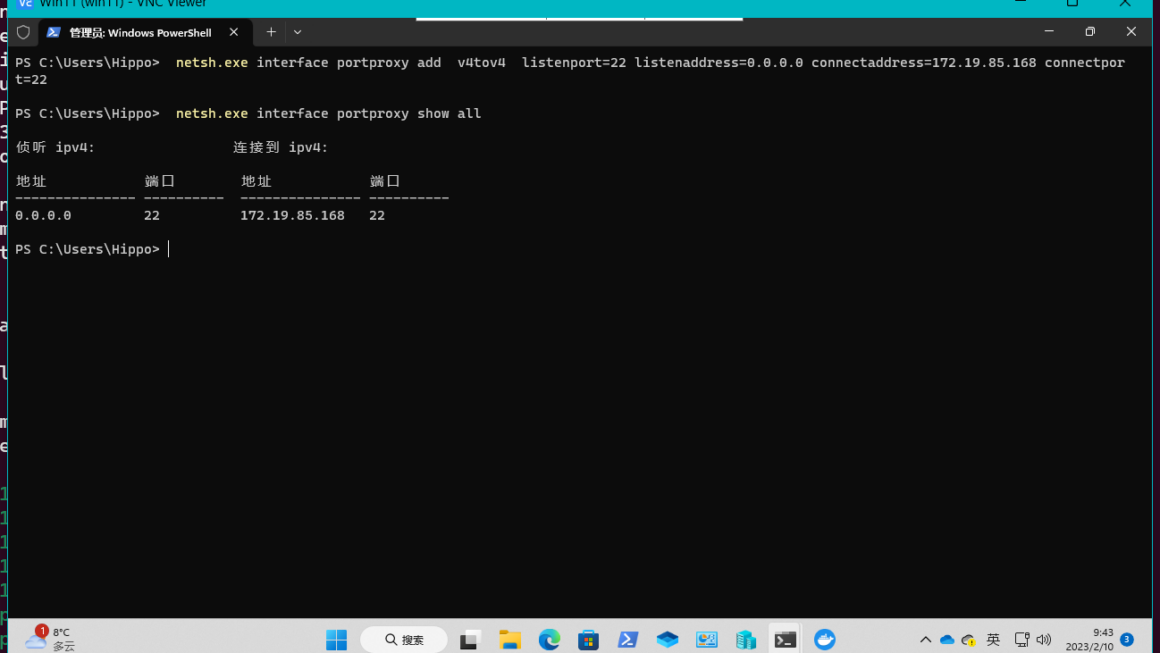Click the administrator shield icon
1160x653 pixels.
click(23, 32)
